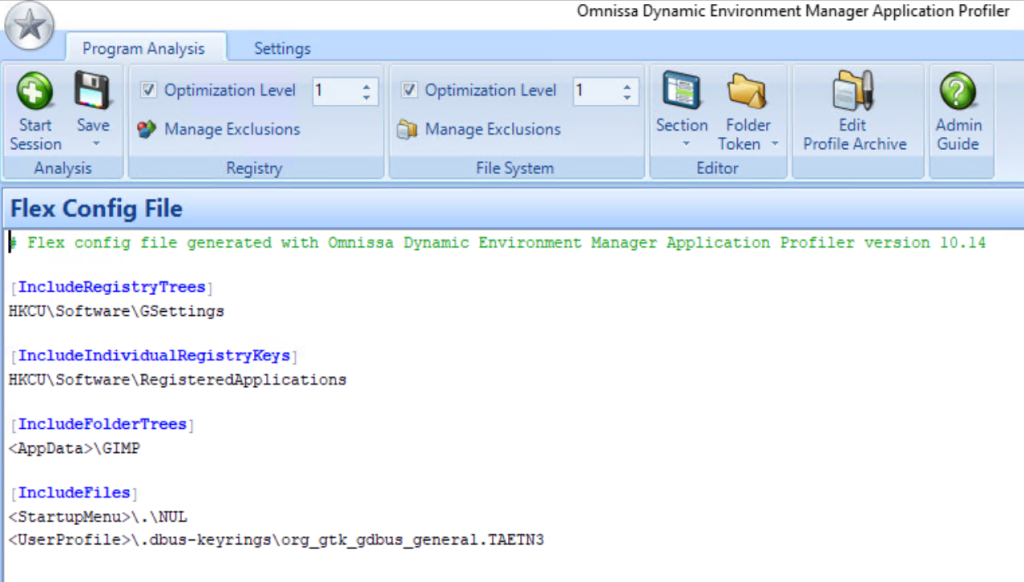Click the [IncludeFolderTrees] section header
This screenshot has height=582, width=1024.
point(103,424)
